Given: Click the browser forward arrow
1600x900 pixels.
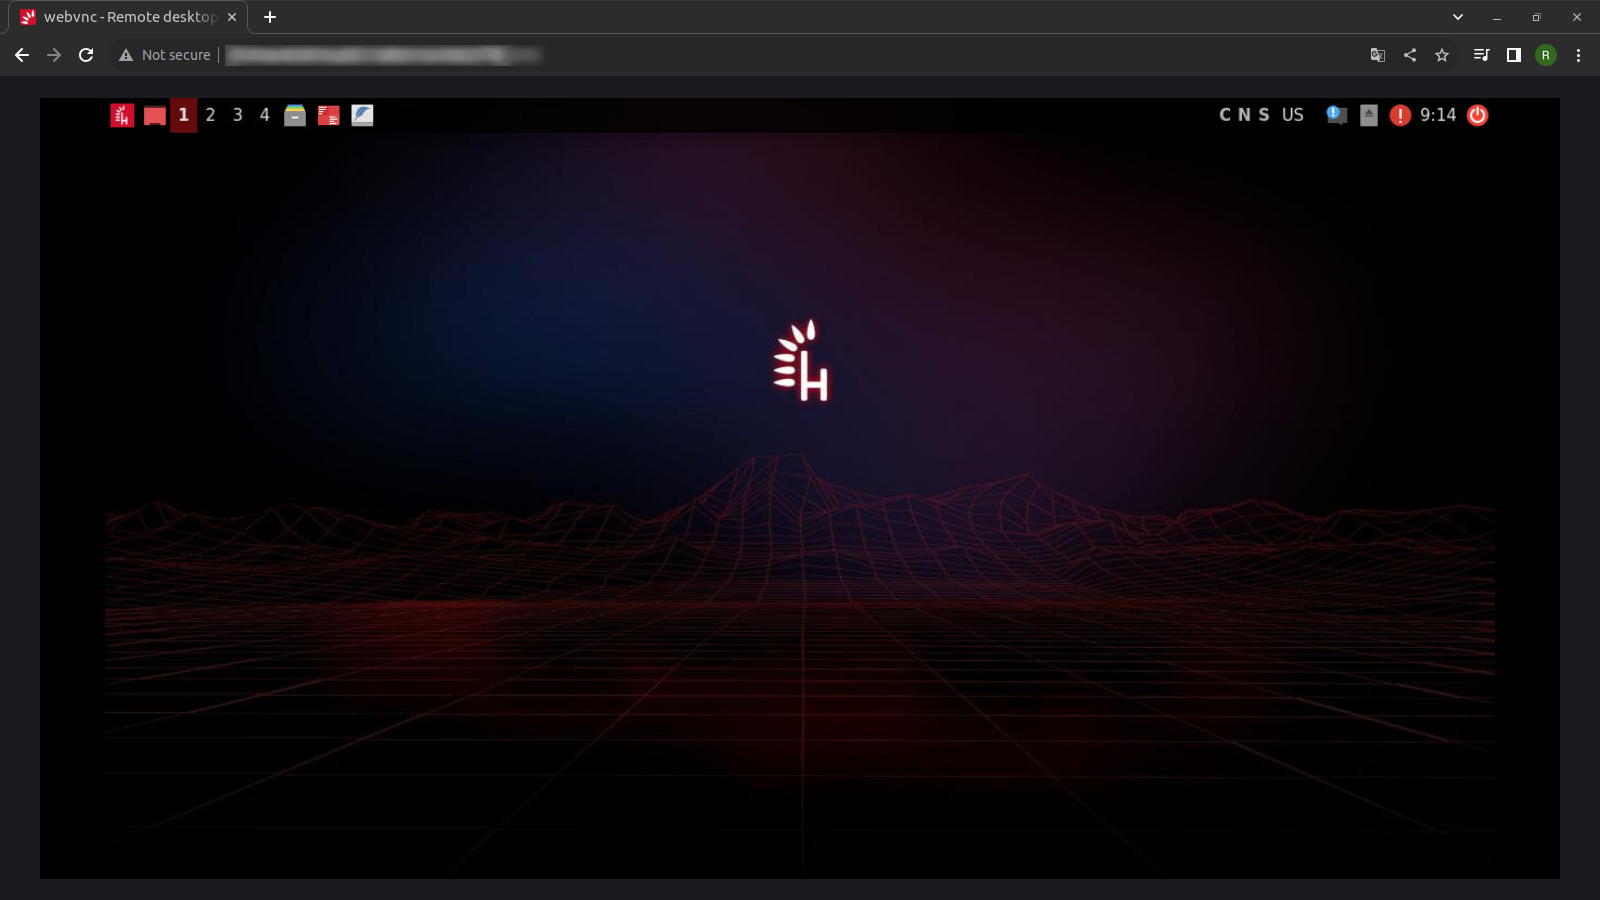Looking at the screenshot, I should [x=54, y=55].
